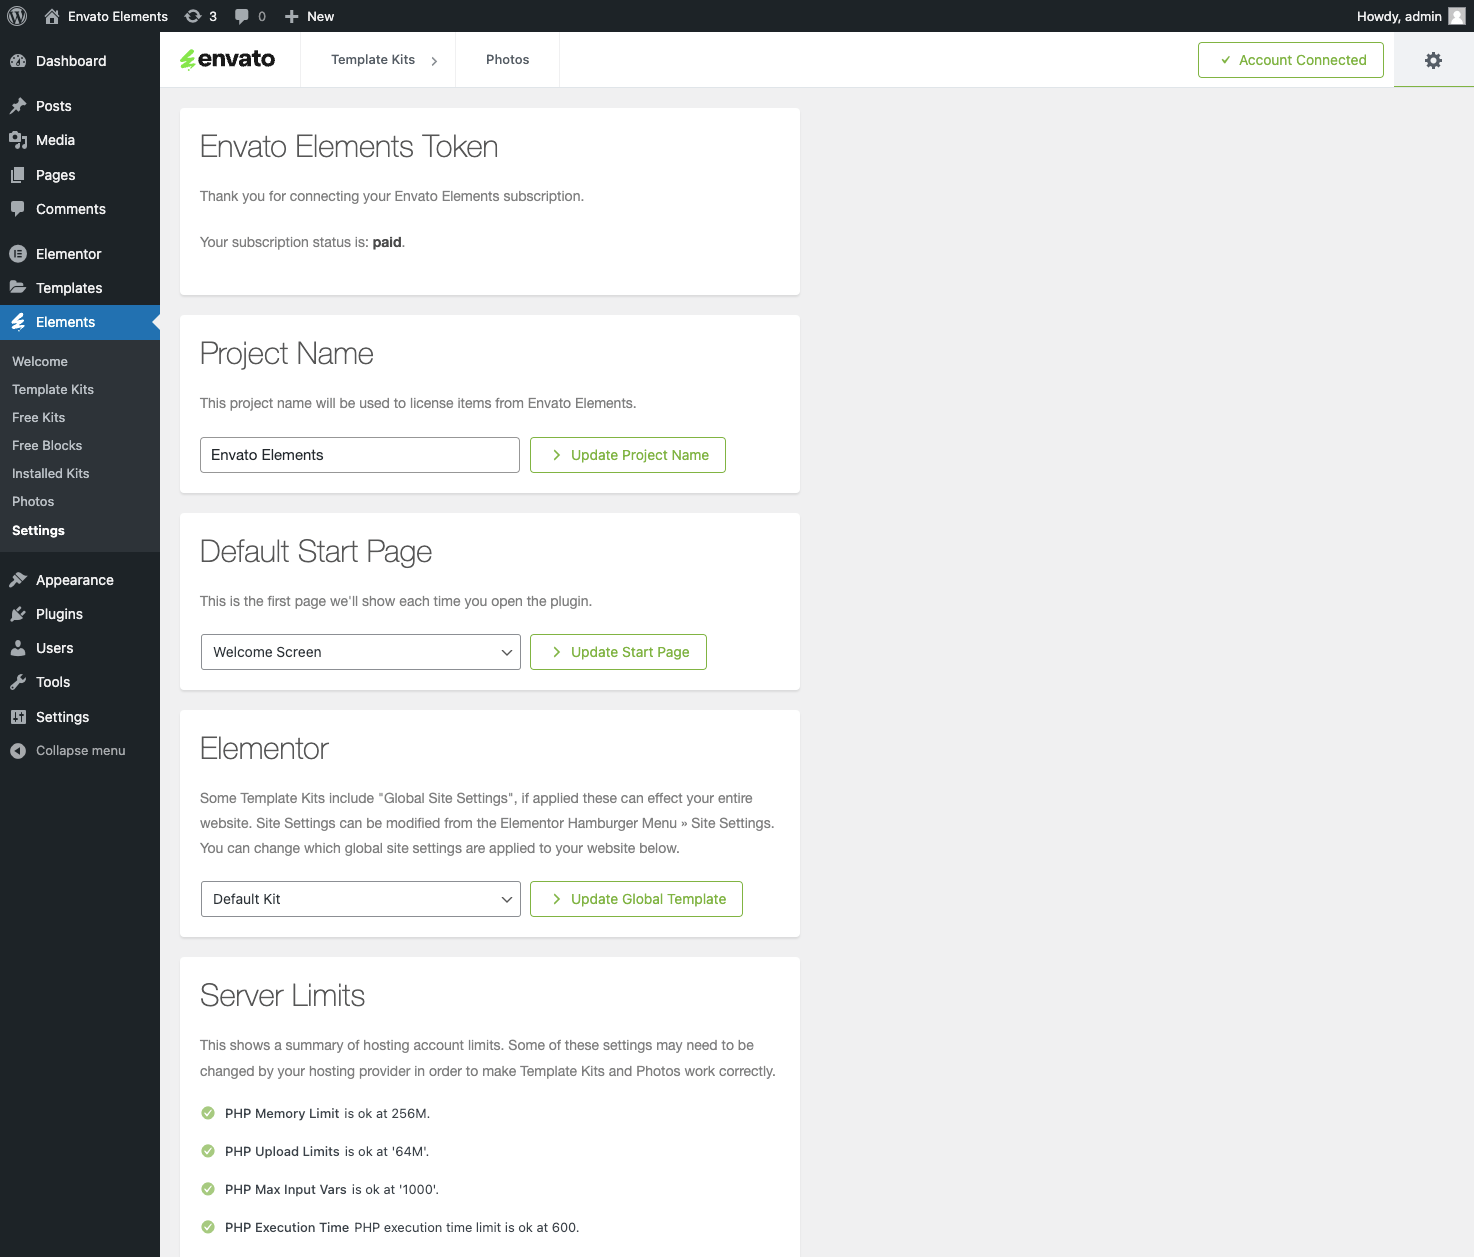Click the Envato Elements site name link
Image resolution: width=1474 pixels, height=1257 pixels.
coord(118,16)
